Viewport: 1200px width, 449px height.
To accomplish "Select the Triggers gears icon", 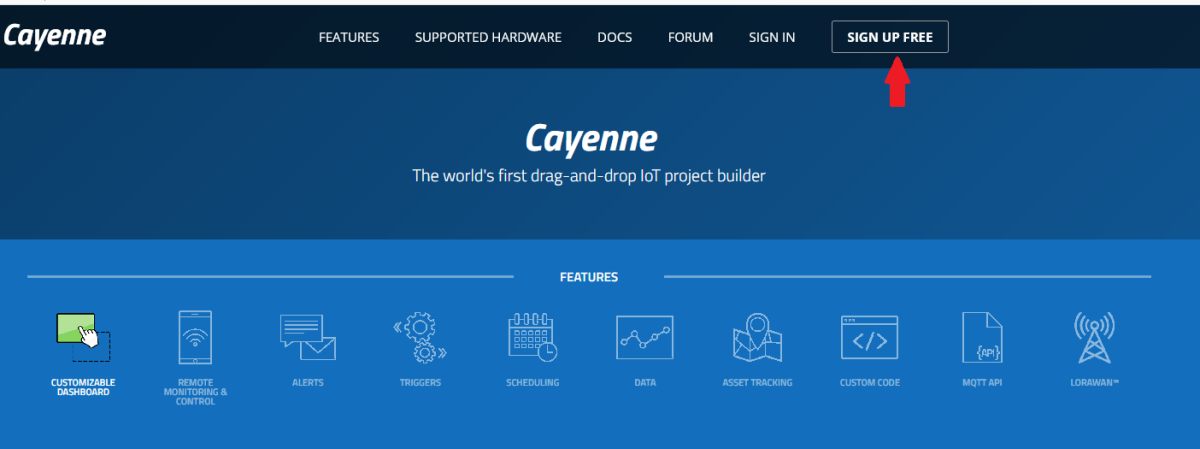I will click(420, 338).
